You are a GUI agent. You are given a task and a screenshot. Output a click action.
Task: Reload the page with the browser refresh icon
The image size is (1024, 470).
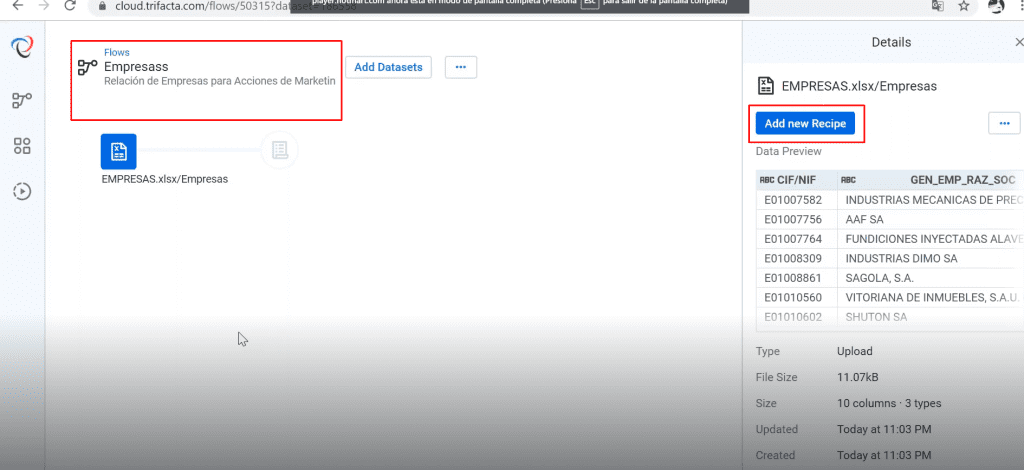[x=70, y=6]
